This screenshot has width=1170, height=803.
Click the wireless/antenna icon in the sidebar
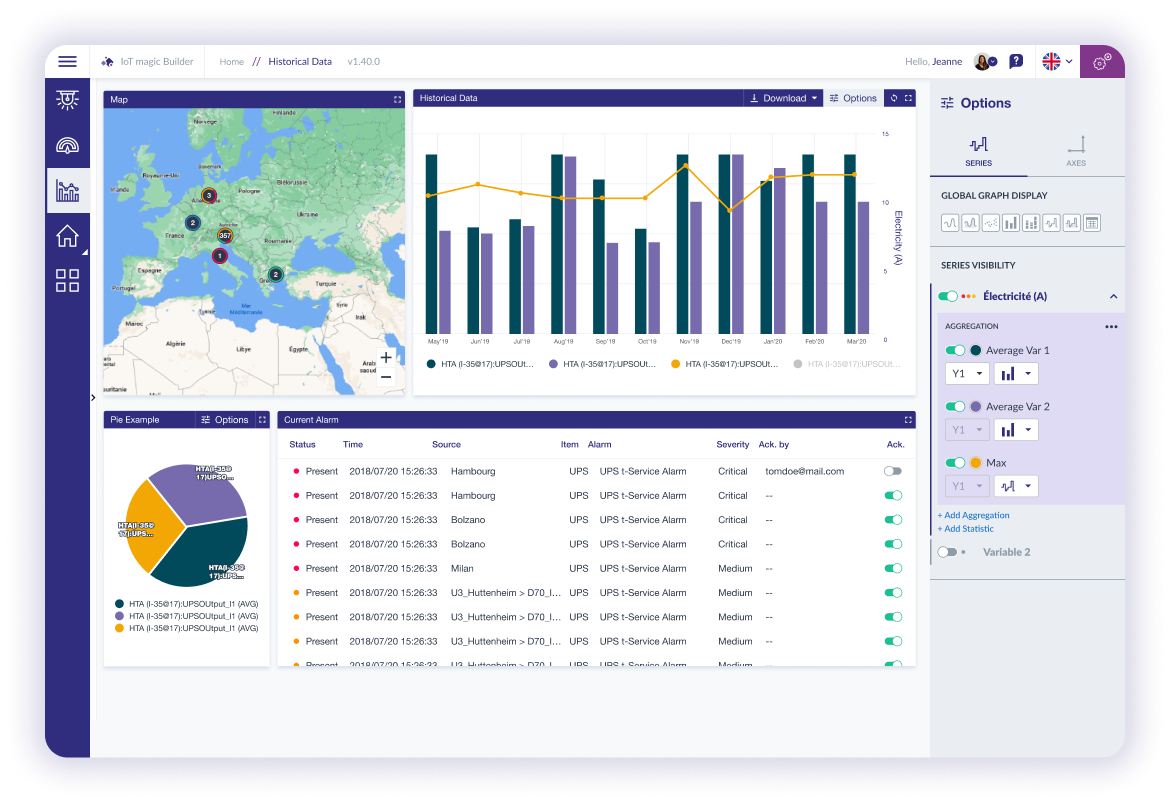(x=67, y=145)
